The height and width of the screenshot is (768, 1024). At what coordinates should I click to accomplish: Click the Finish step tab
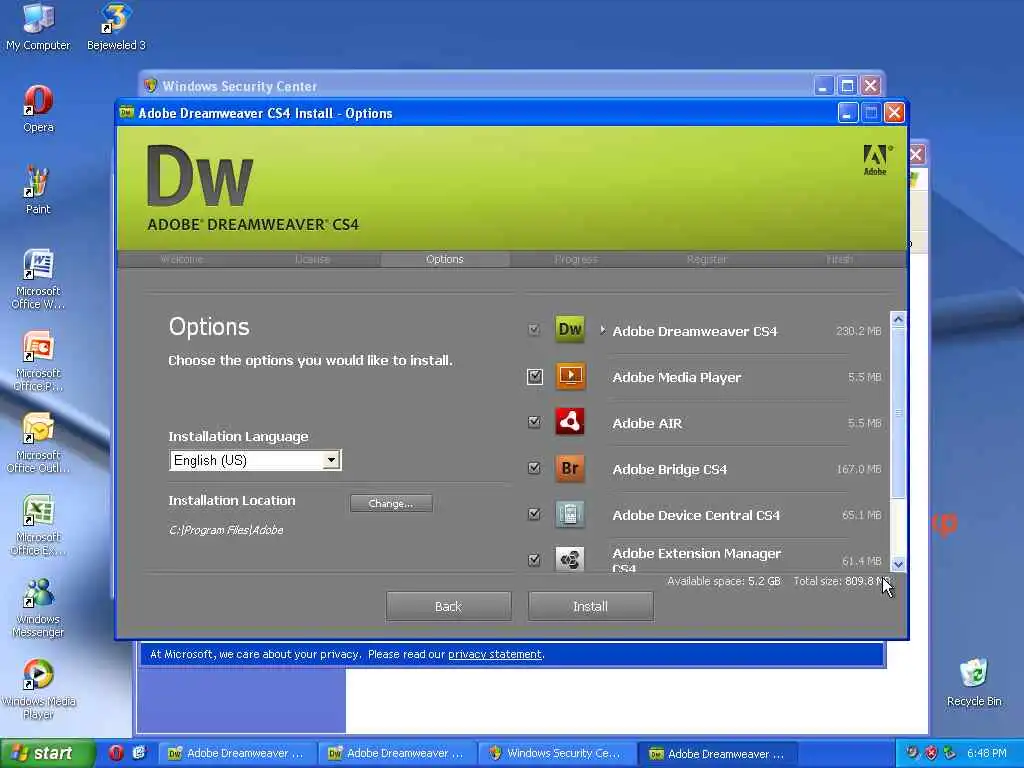click(839, 259)
